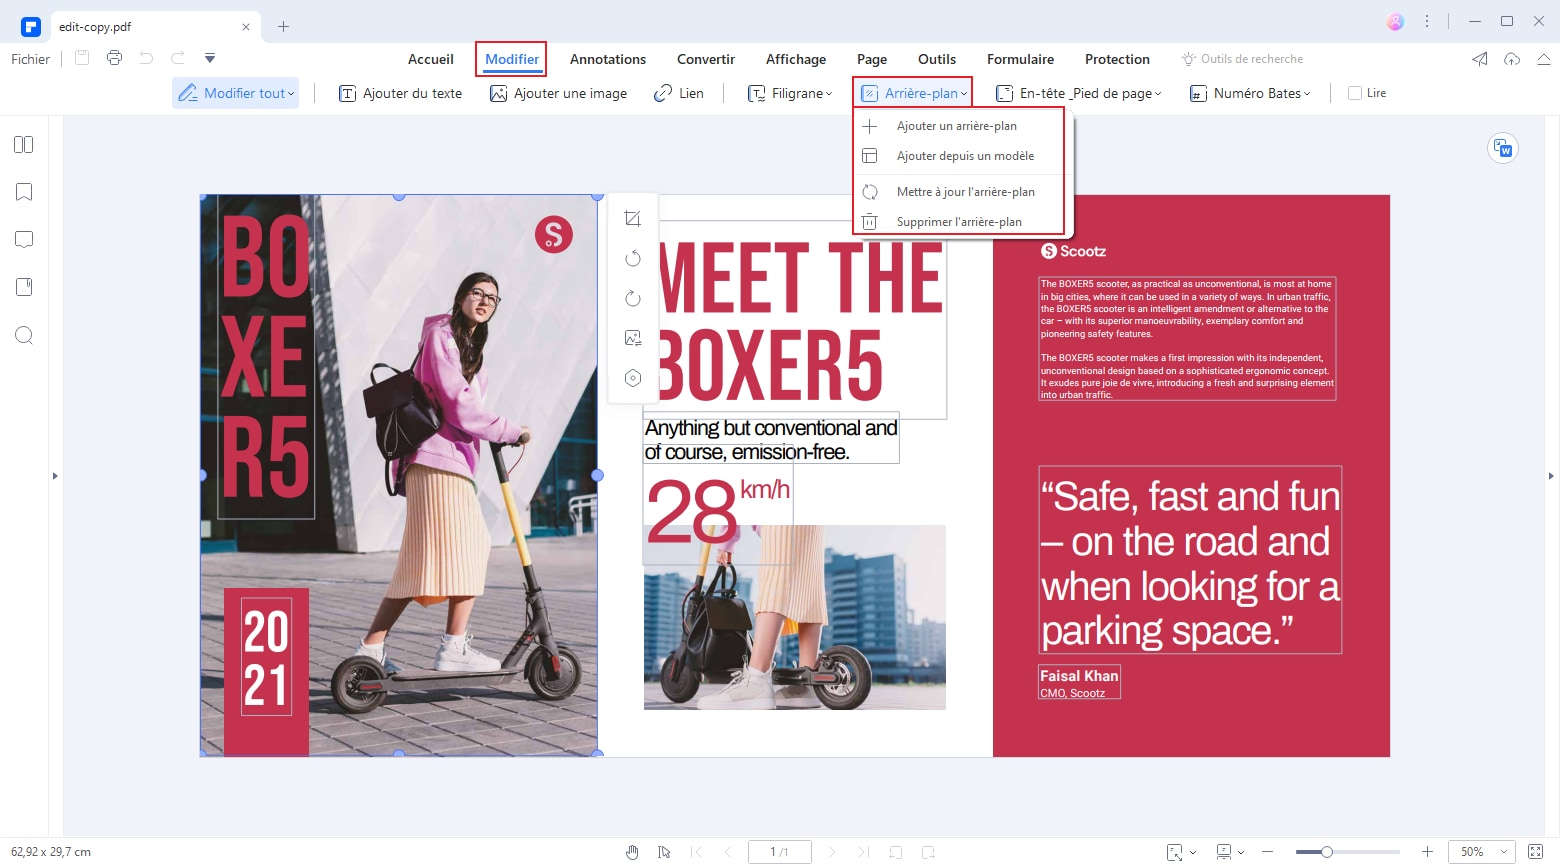This screenshot has width=1560, height=867.
Task: Go to first page button
Action: [697, 852]
